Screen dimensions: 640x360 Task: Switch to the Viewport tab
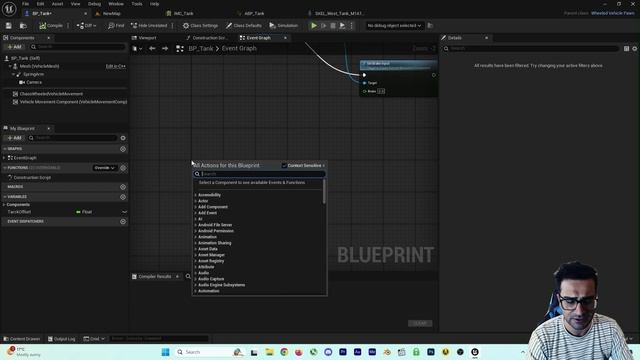pos(147,38)
